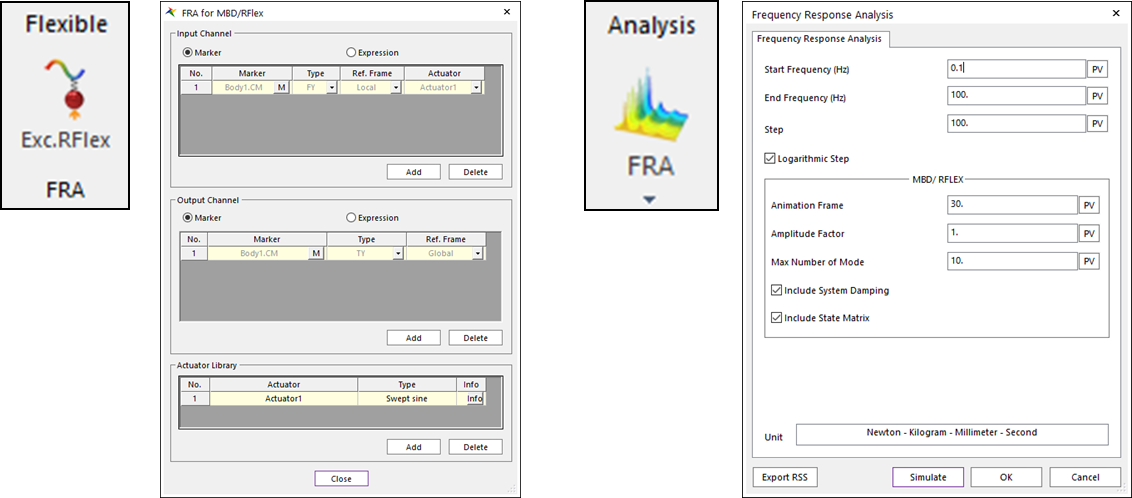Viewport: 1132px width, 498px height.
Task: Click PV button for Step
Action: [x=1097, y=123]
